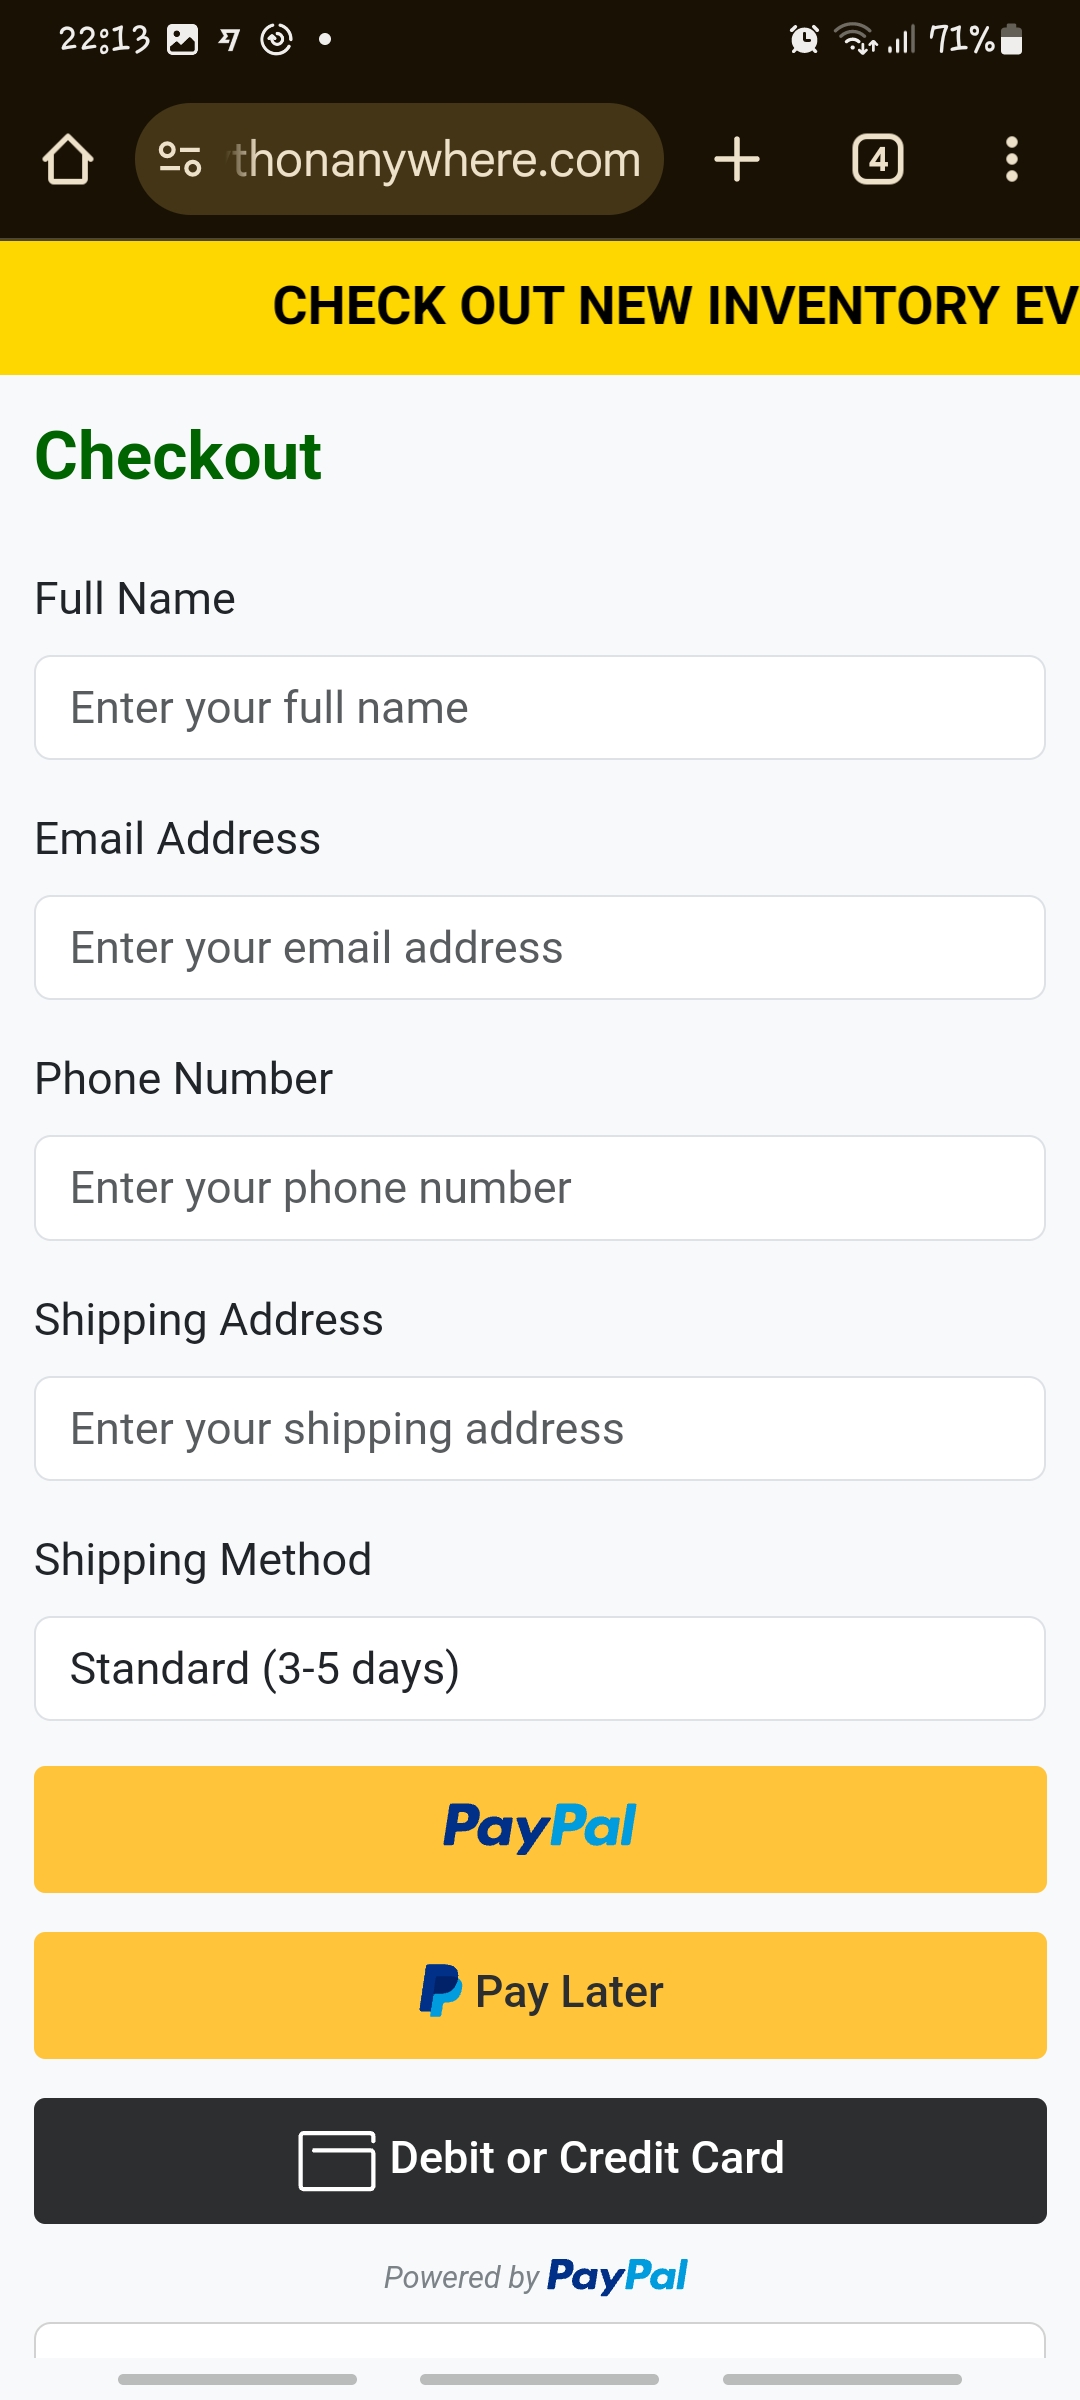Click the thonanywhere.com address bar
The height and width of the screenshot is (2400, 1080).
pos(436,160)
